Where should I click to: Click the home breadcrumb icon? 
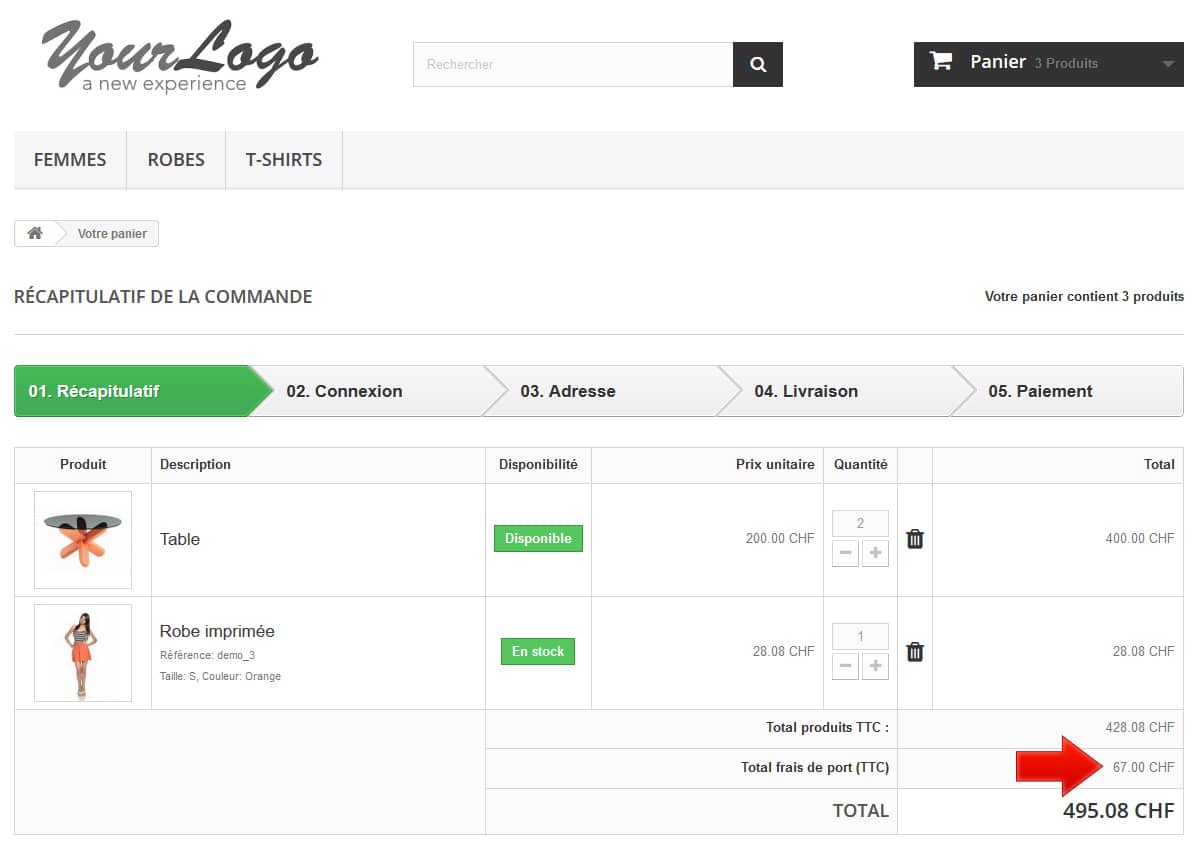pyautogui.click(x=35, y=233)
